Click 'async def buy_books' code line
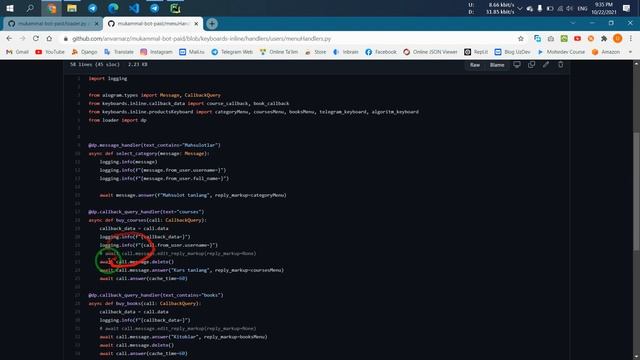 (145, 303)
